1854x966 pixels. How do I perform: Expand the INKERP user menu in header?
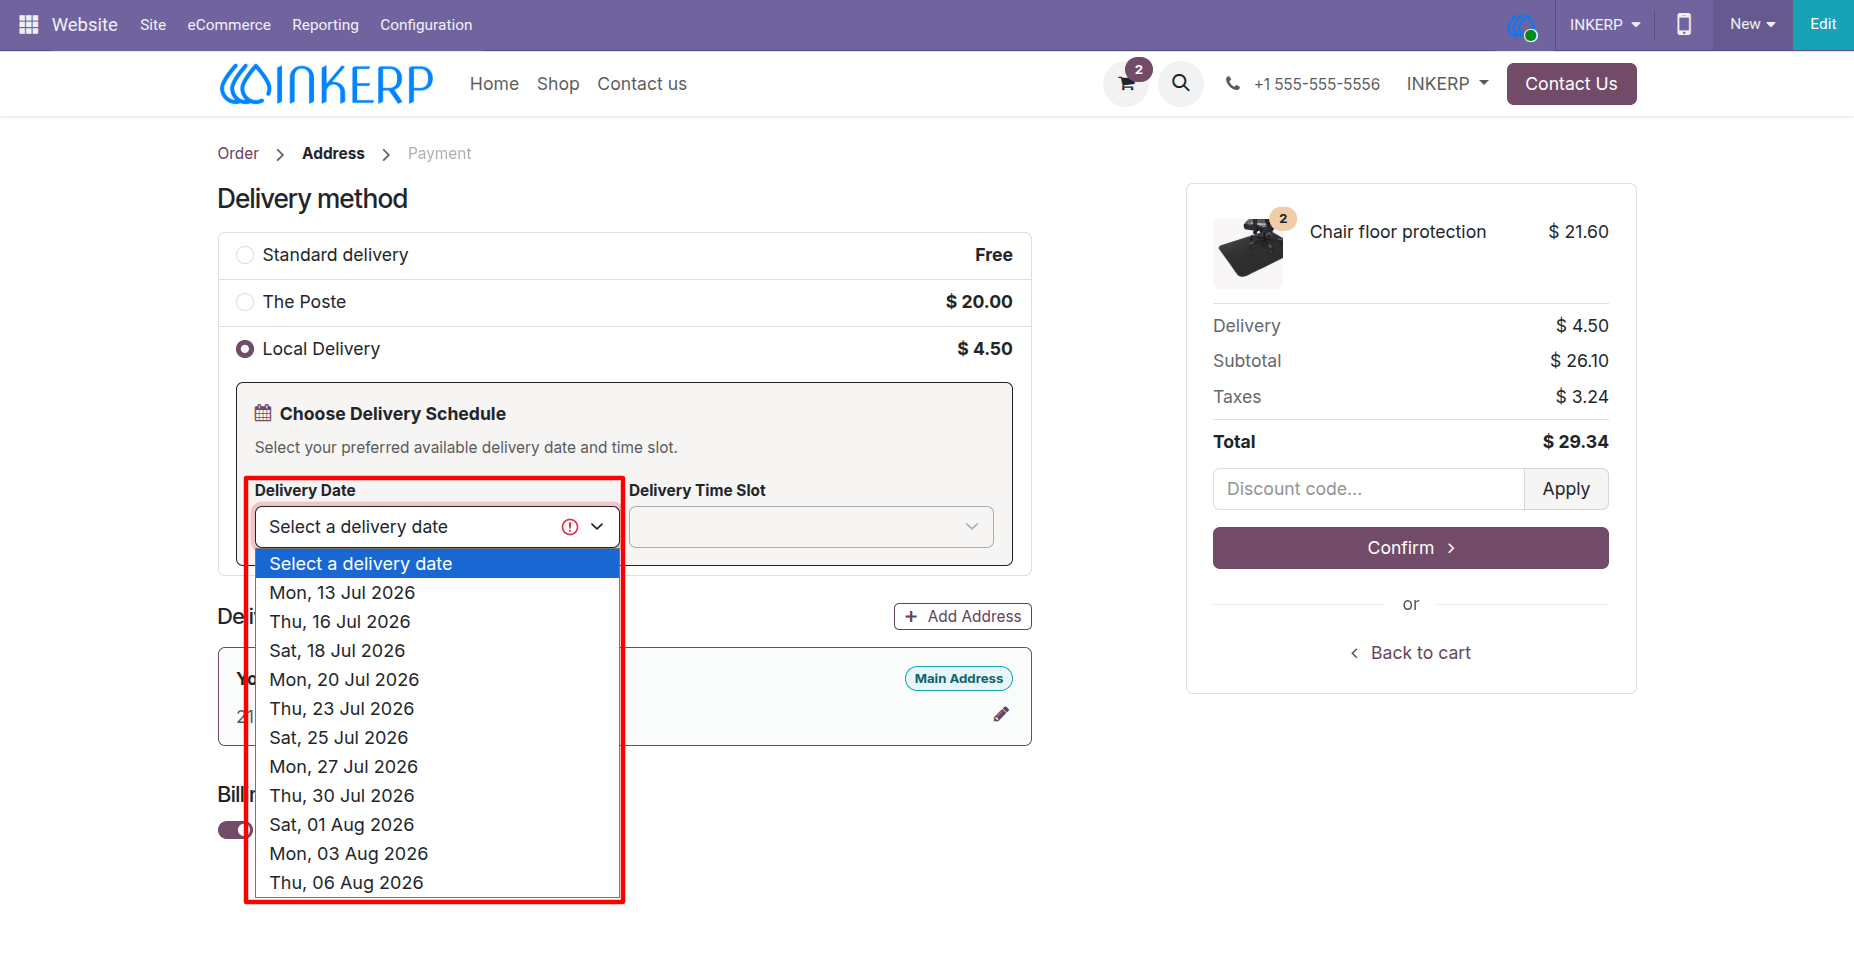click(x=1447, y=84)
